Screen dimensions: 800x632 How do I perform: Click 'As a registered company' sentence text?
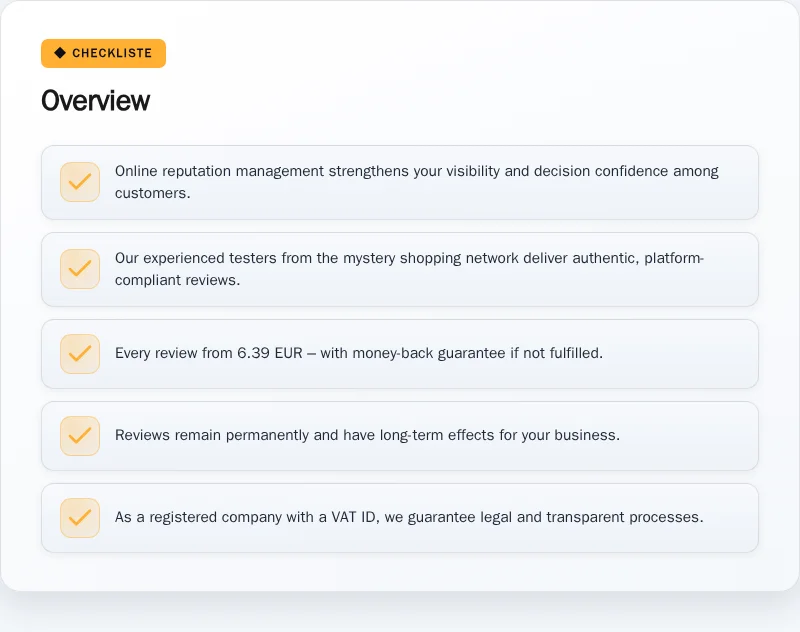pyautogui.click(x=409, y=517)
